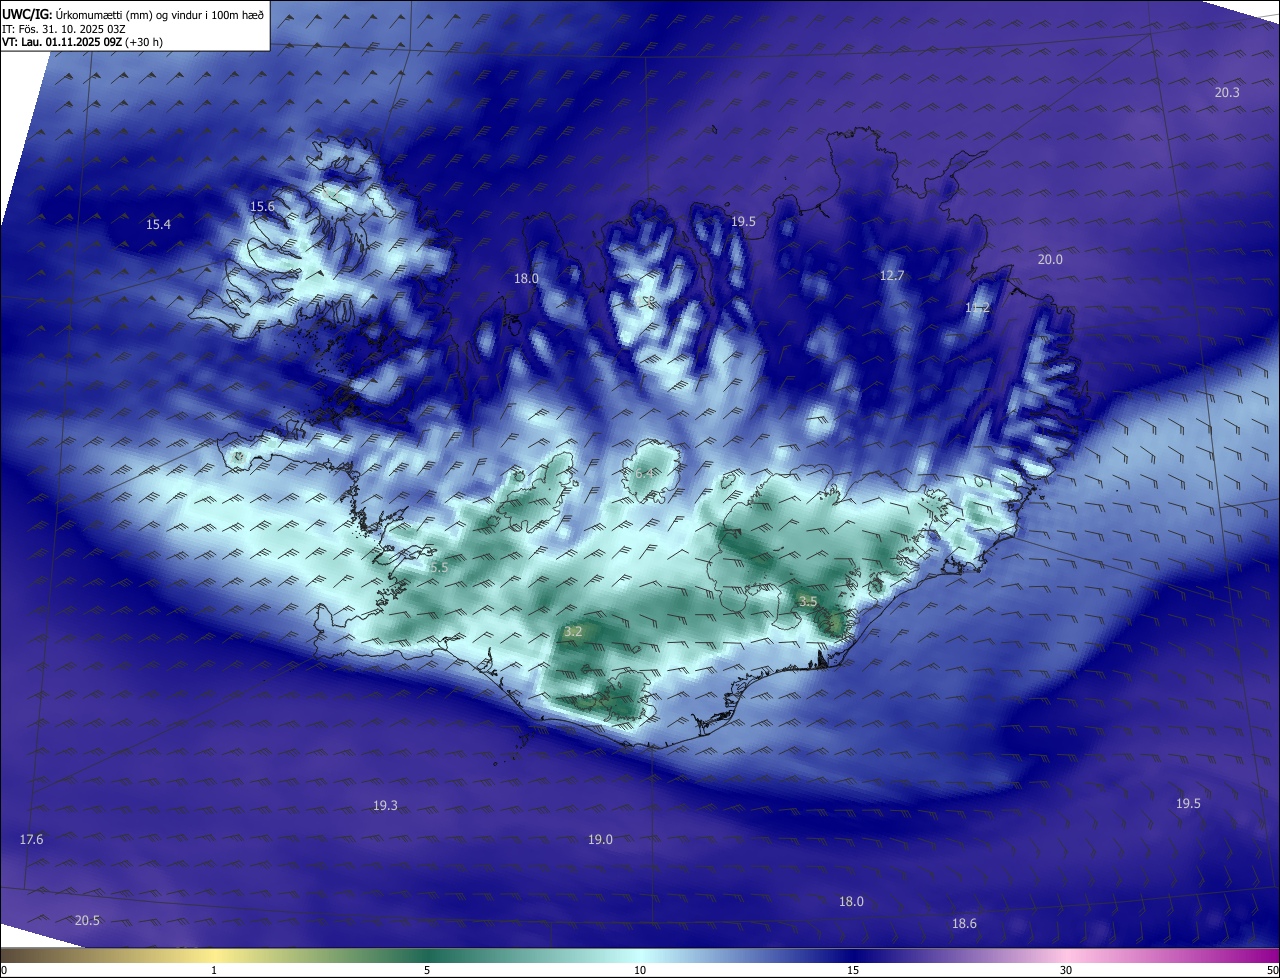The height and width of the screenshot is (978, 1280).
Task: Click the 11.2 value label on map
Action: coord(977,308)
